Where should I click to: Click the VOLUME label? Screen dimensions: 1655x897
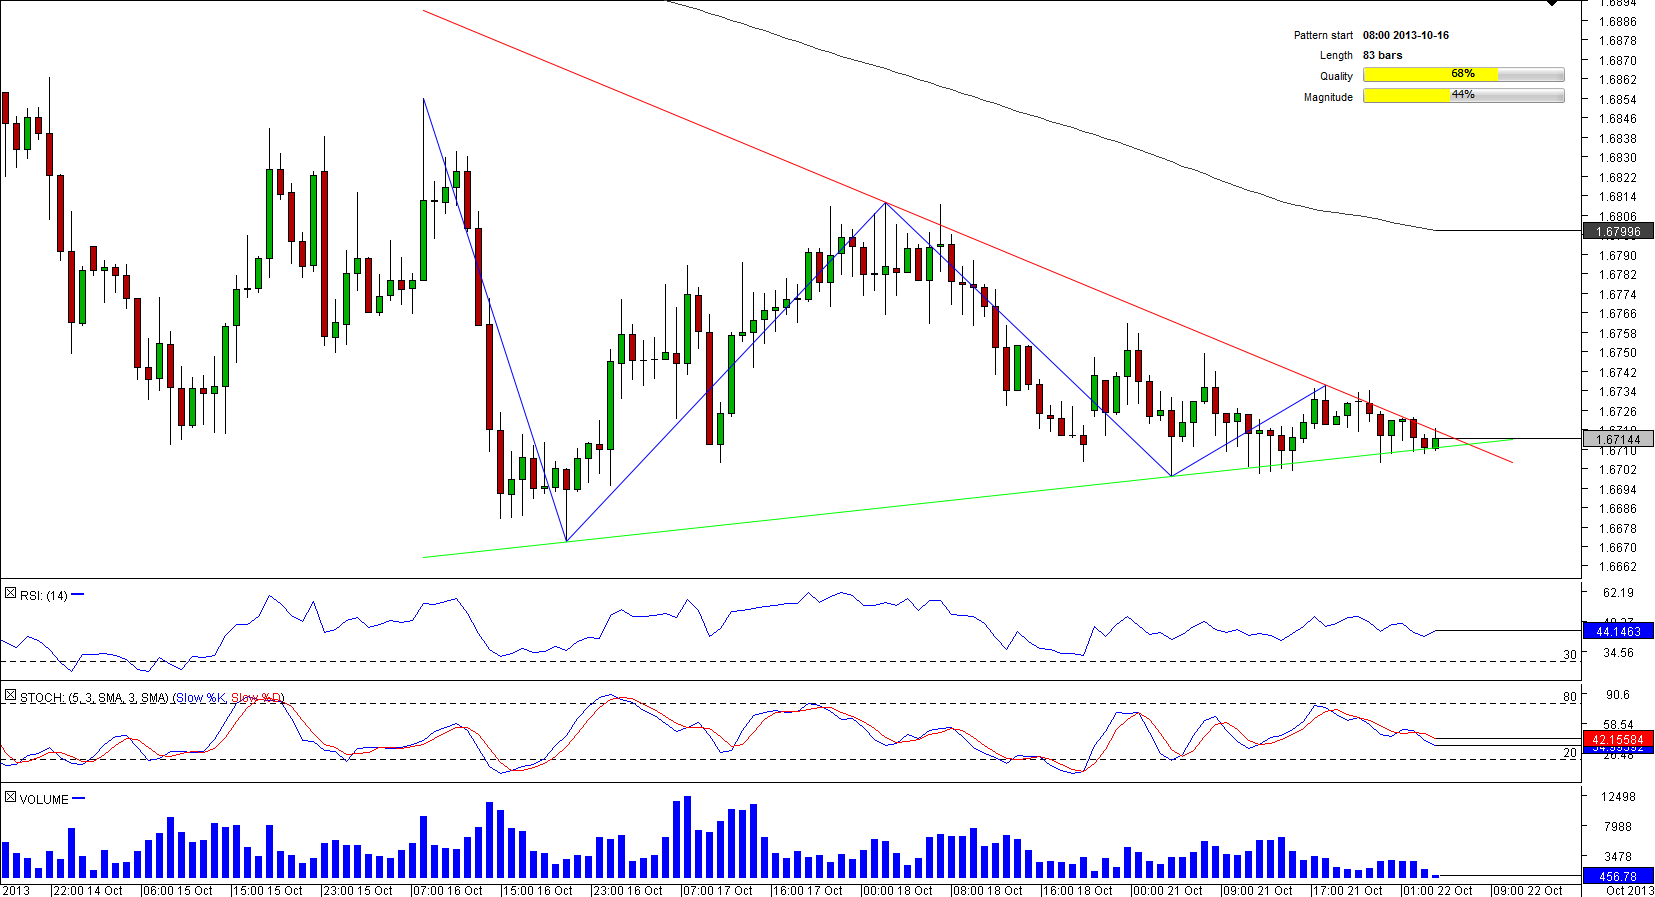[x=44, y=800]
